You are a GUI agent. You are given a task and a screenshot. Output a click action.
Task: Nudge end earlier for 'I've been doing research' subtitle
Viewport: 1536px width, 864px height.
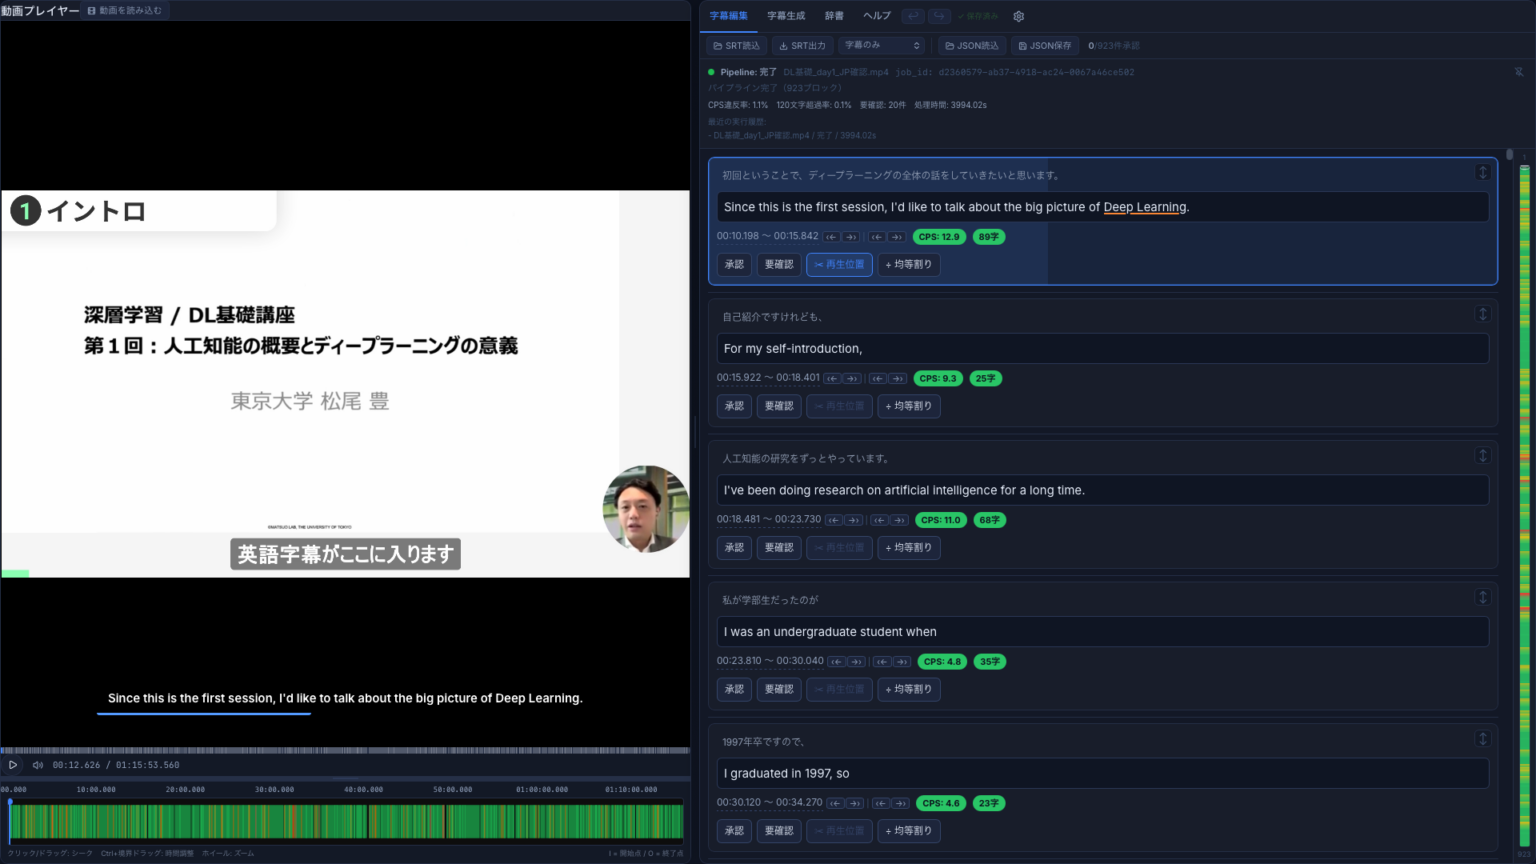(x=880, y=520)
